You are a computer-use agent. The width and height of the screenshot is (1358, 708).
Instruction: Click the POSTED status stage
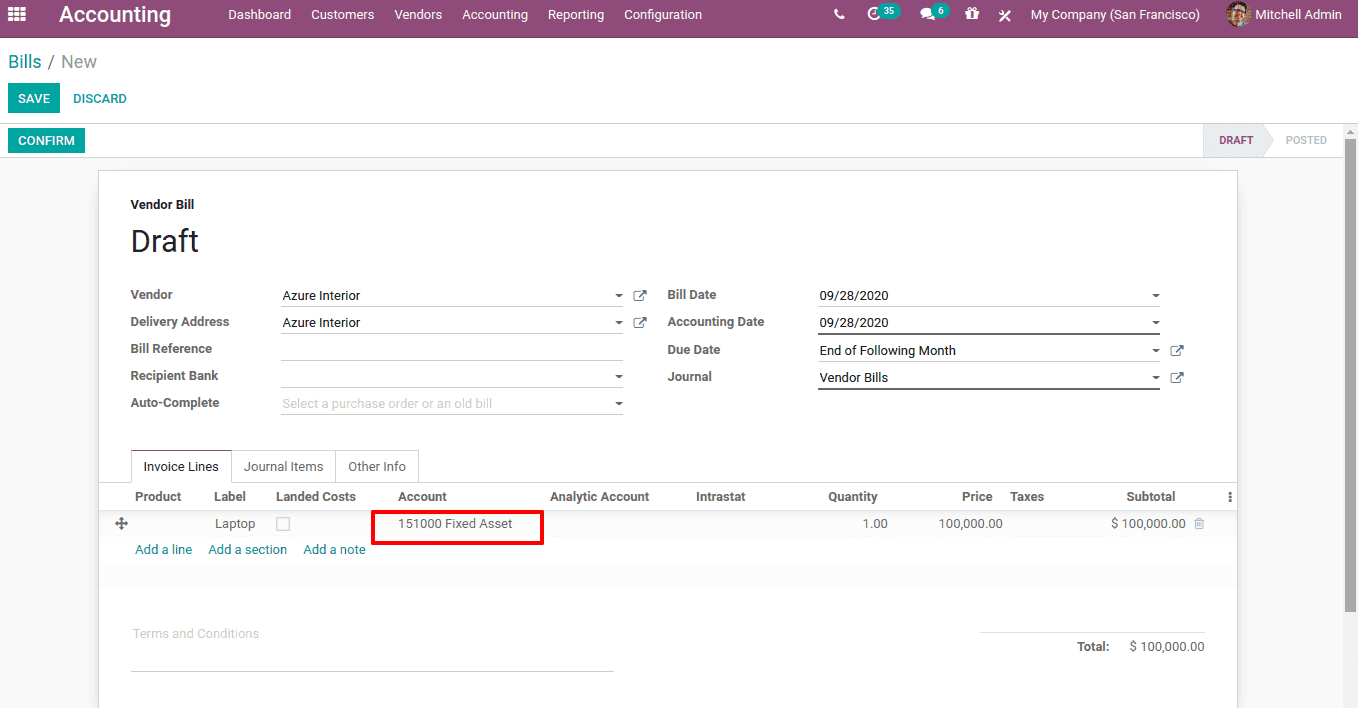click(x=1306, y=140)
